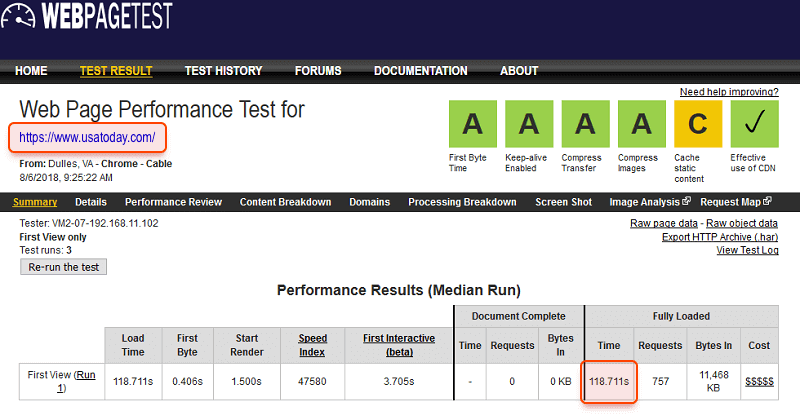Click the Test runs: 3 text
Viewport: 800px width, 415px height.
coord(45,250)
